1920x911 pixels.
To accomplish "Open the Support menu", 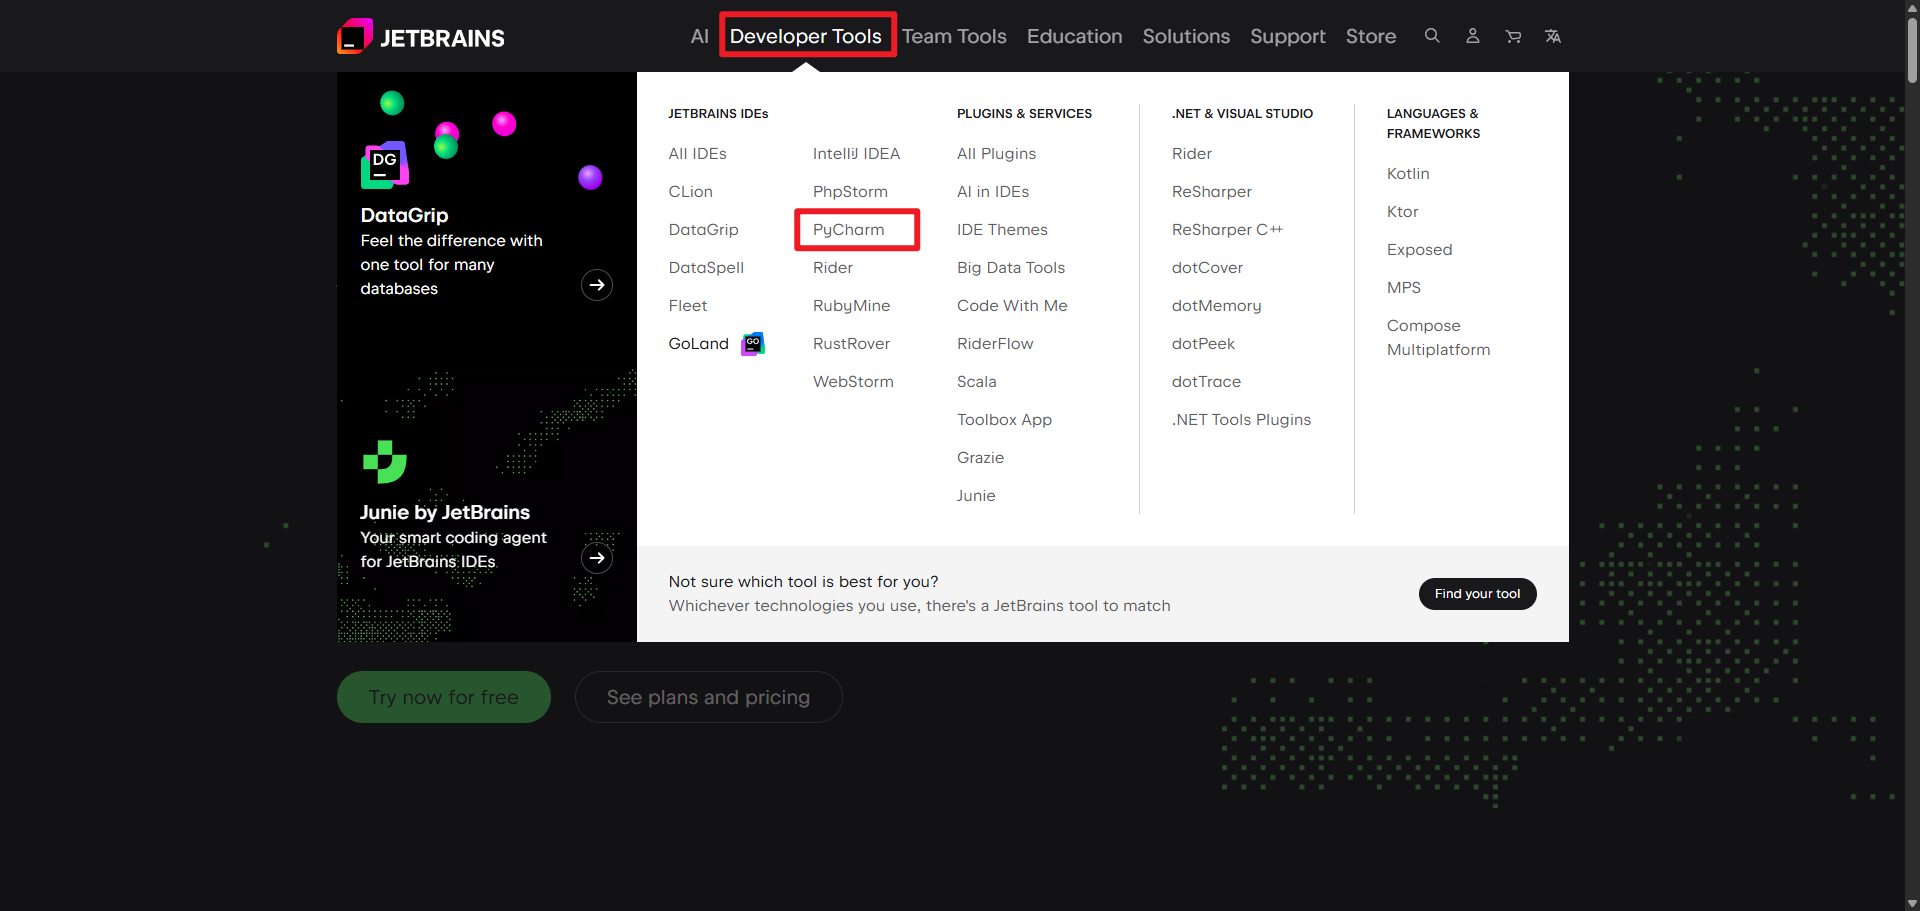I will point(1288,36).
